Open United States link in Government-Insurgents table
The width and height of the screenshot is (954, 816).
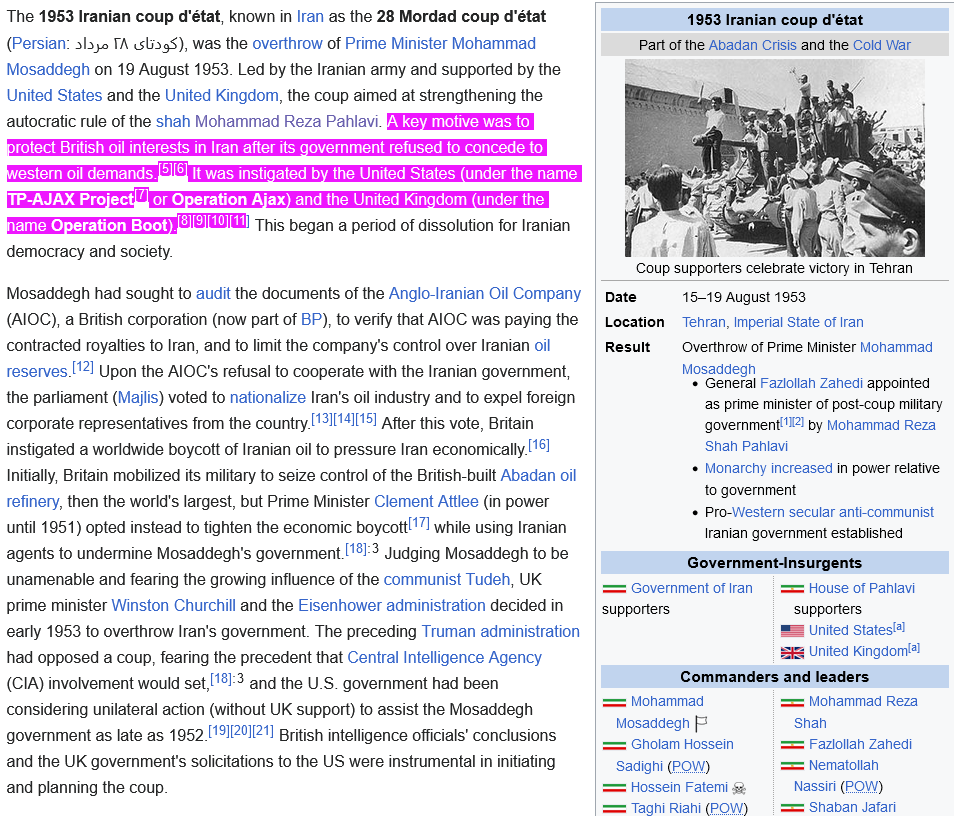coord(850,630)
